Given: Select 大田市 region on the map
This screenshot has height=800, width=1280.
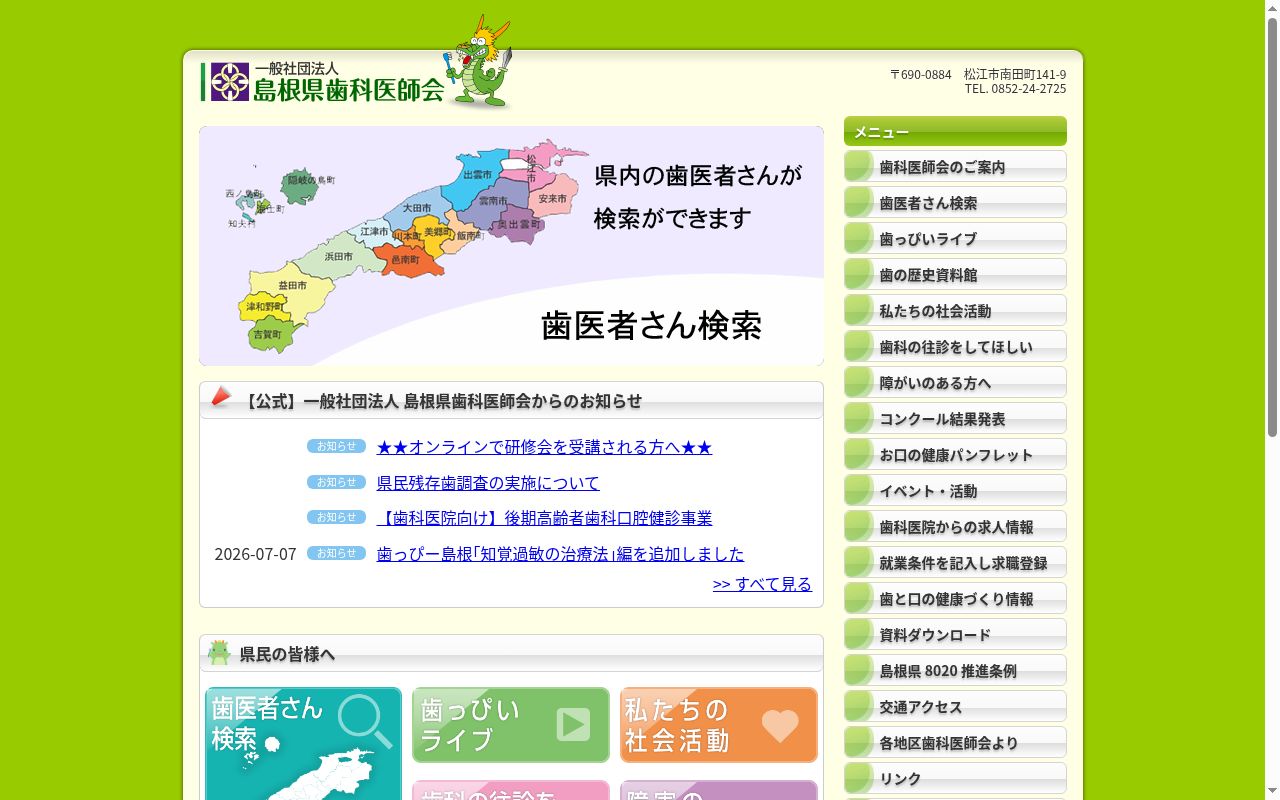Looking at the screenshot, I should click(x=417, y=208).
